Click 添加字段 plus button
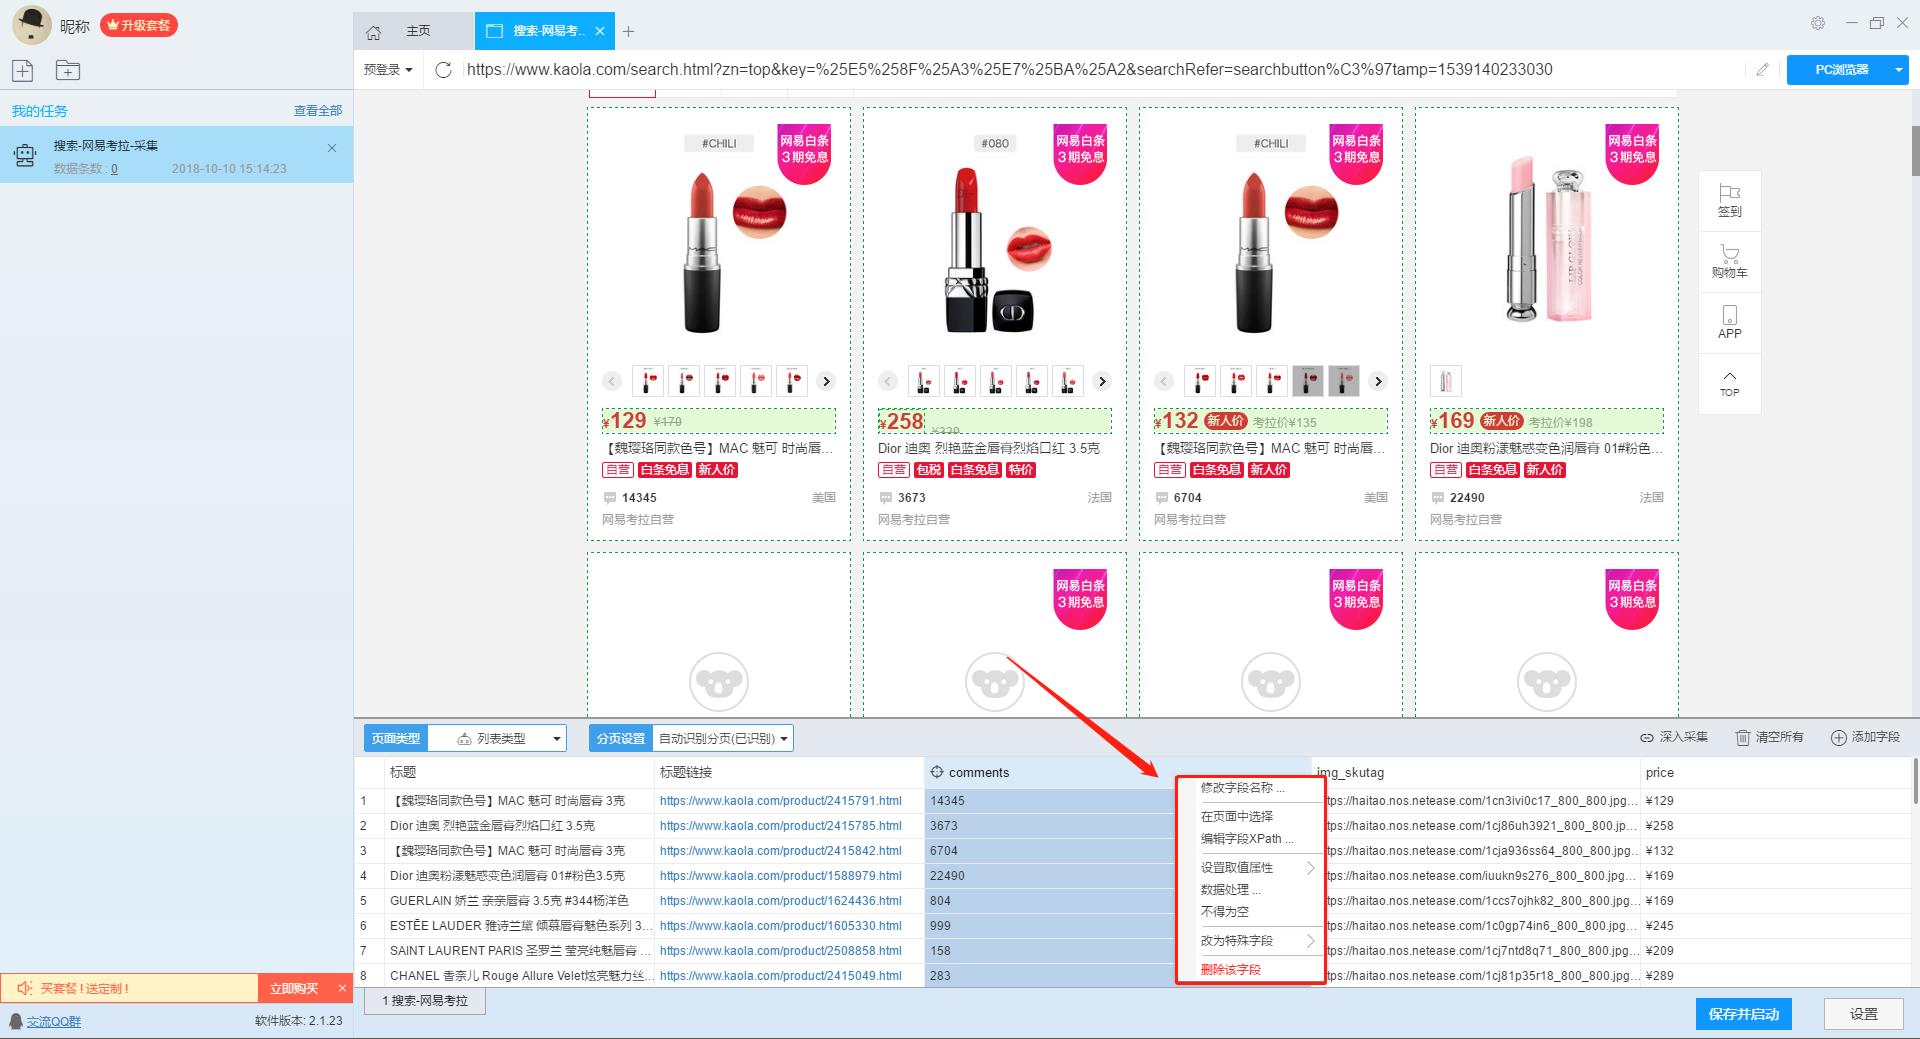This screenshot has width=1920, height=1039. (x=1865, y=737)
